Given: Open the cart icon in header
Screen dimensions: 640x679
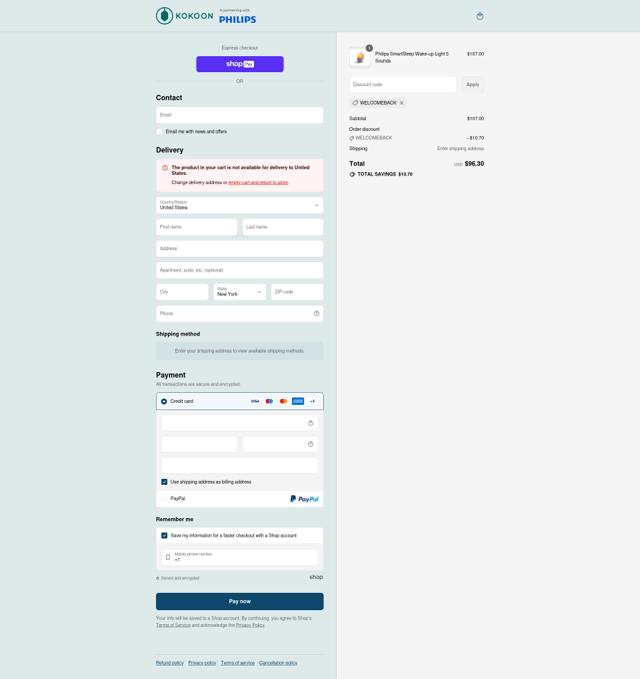Looking at the screenshot, I should [480, 16].
